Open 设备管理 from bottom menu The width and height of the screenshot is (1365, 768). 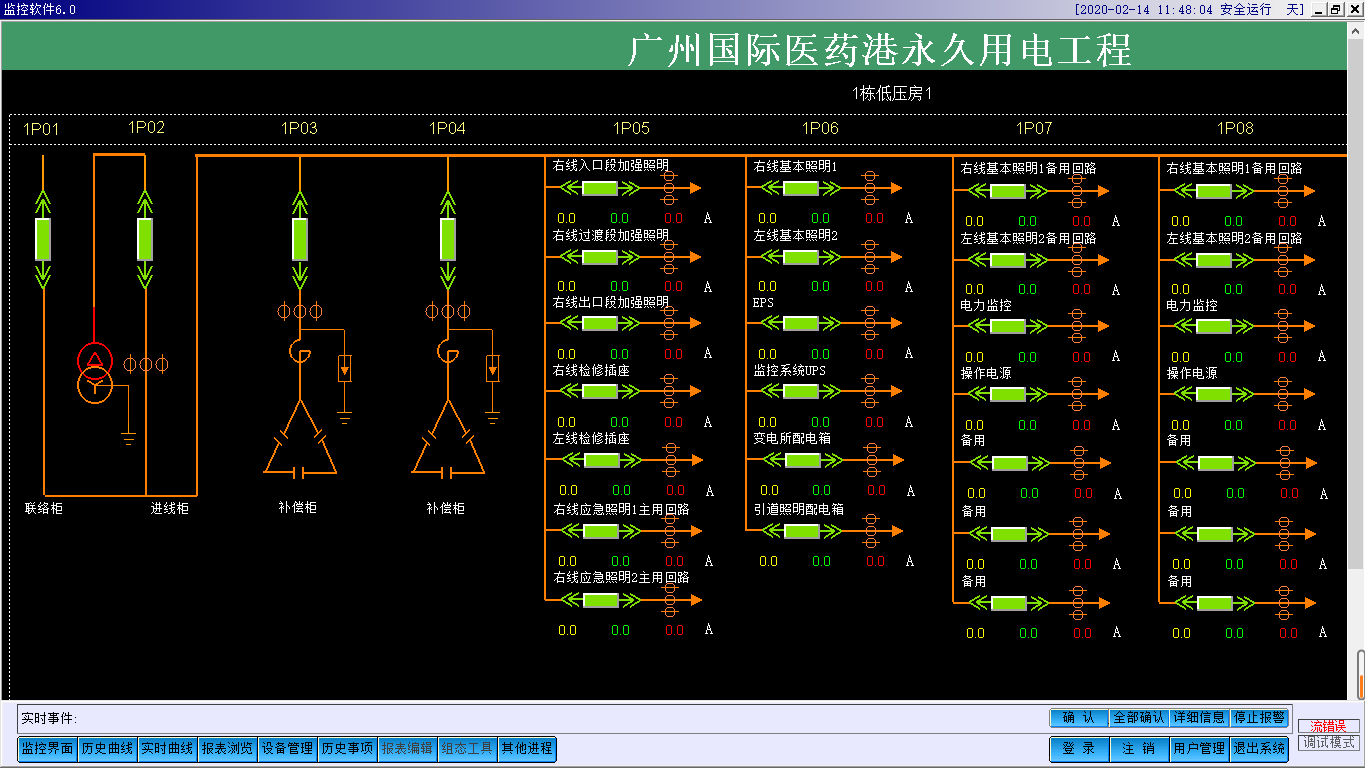(x=287, y=748)
